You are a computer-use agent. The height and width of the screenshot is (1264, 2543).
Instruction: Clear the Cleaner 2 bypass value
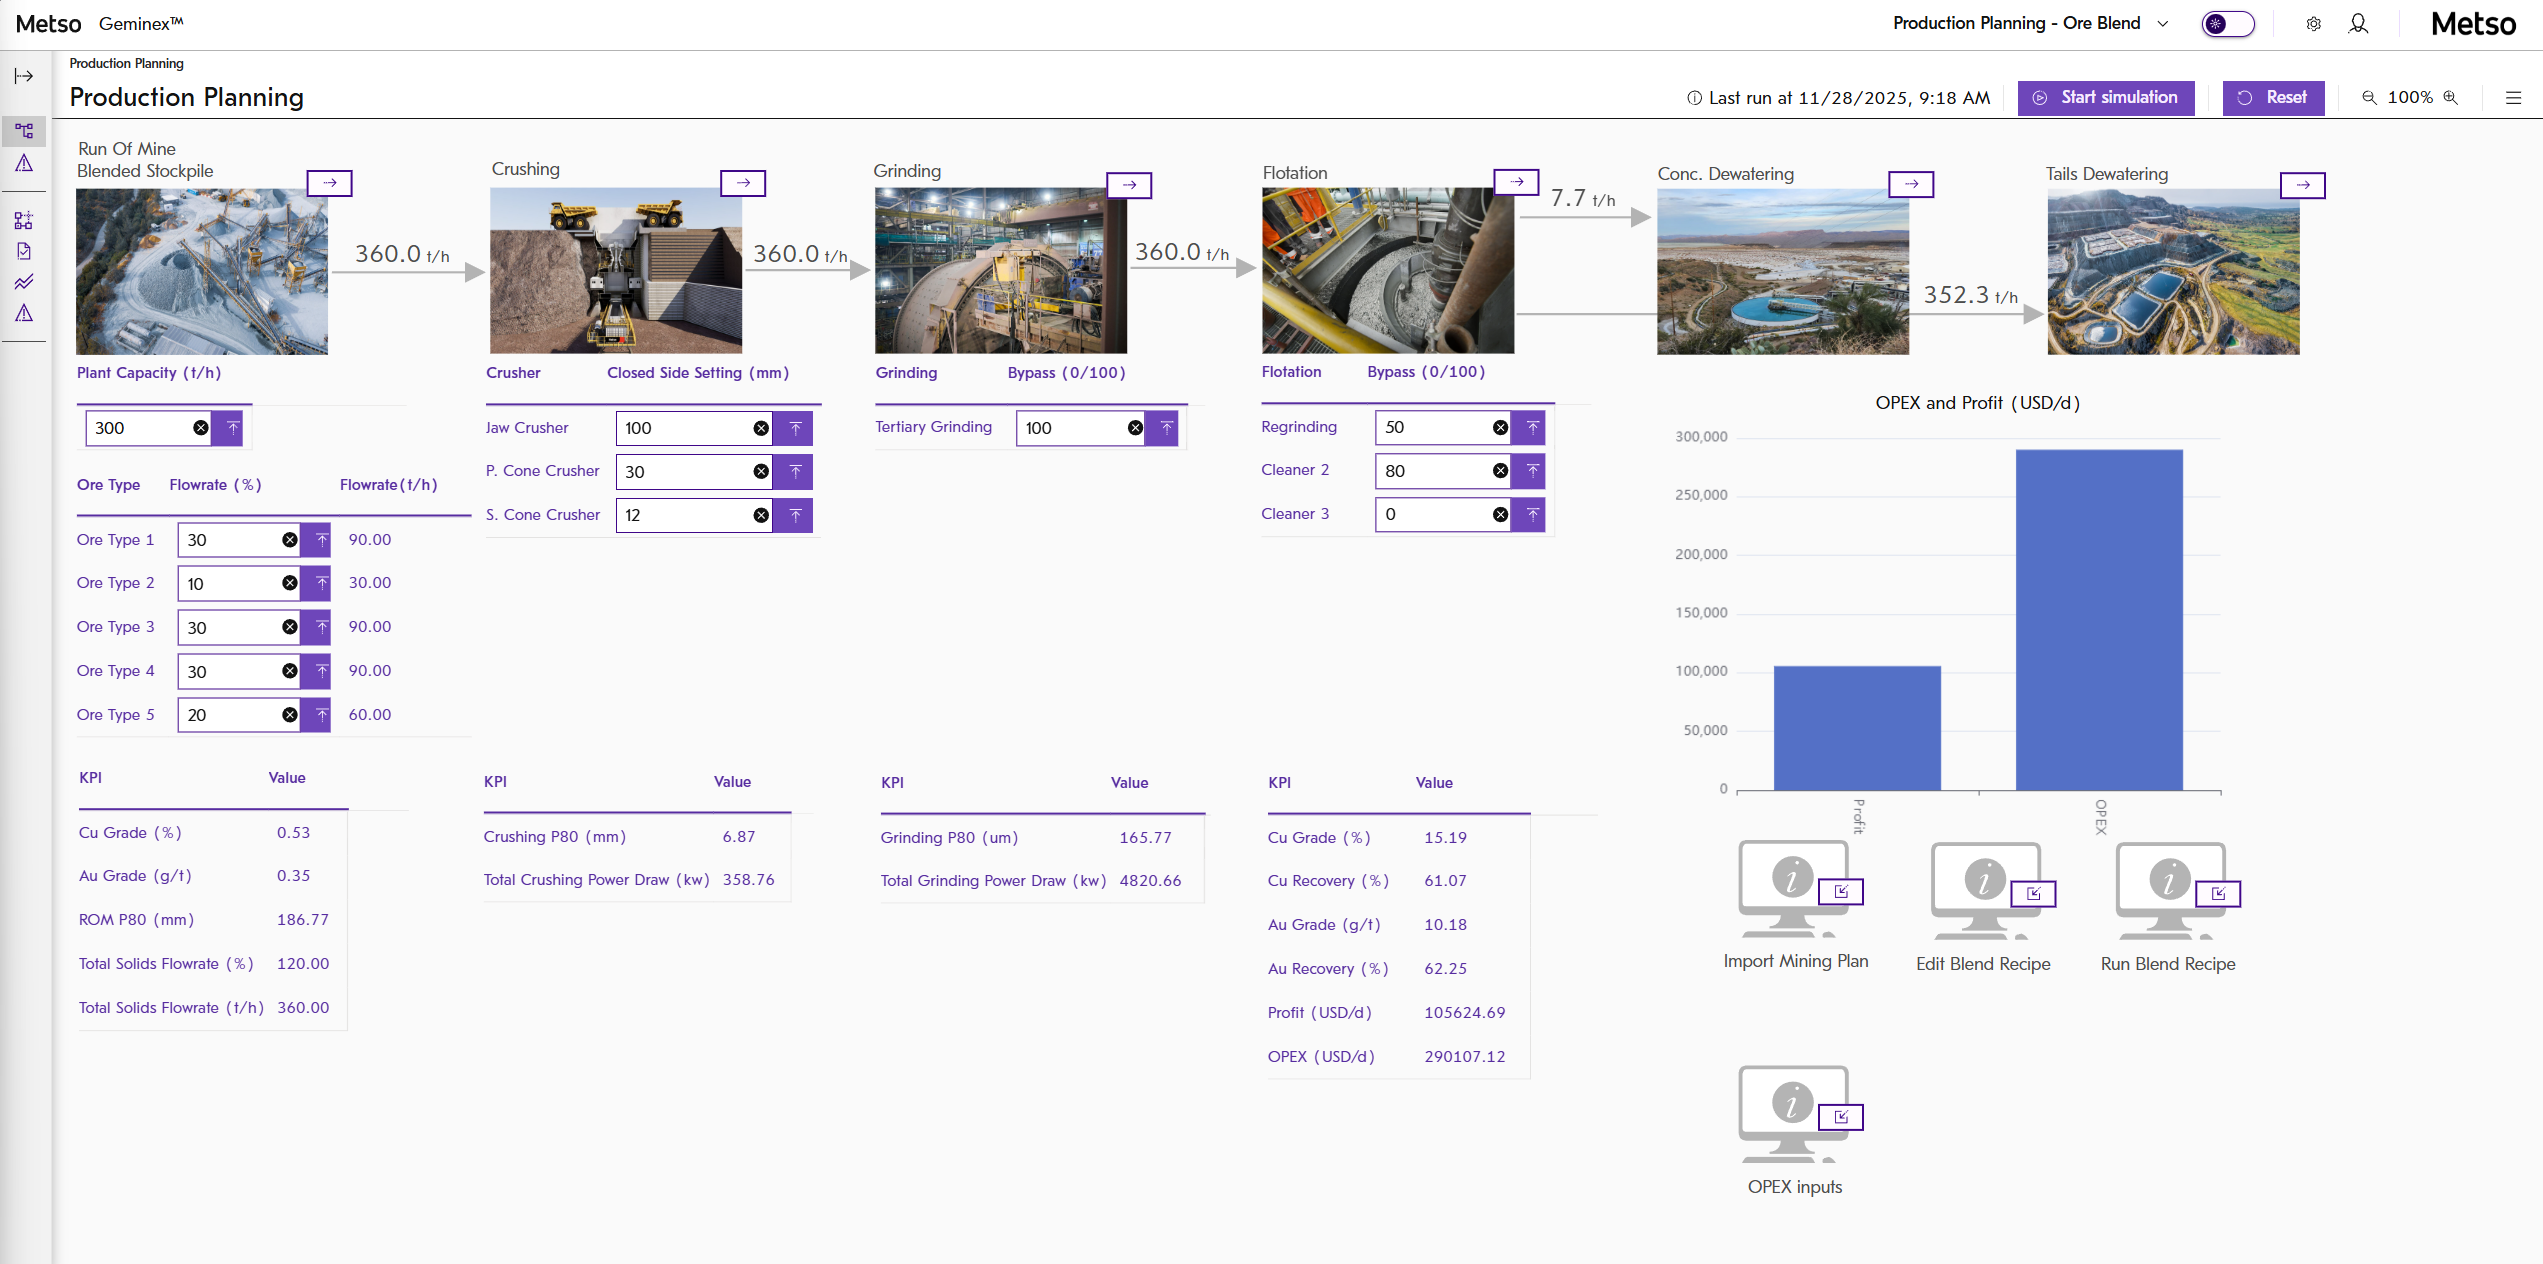[1500, 471]
